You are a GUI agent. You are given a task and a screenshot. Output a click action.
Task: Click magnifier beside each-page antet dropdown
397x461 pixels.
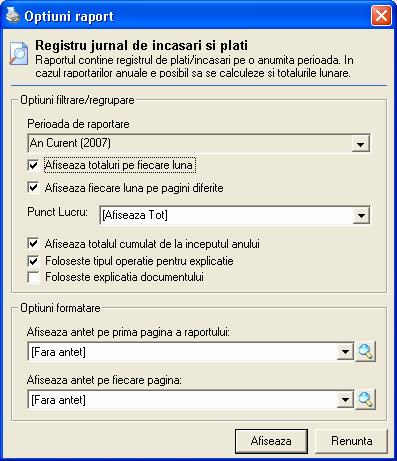(365, 399)
